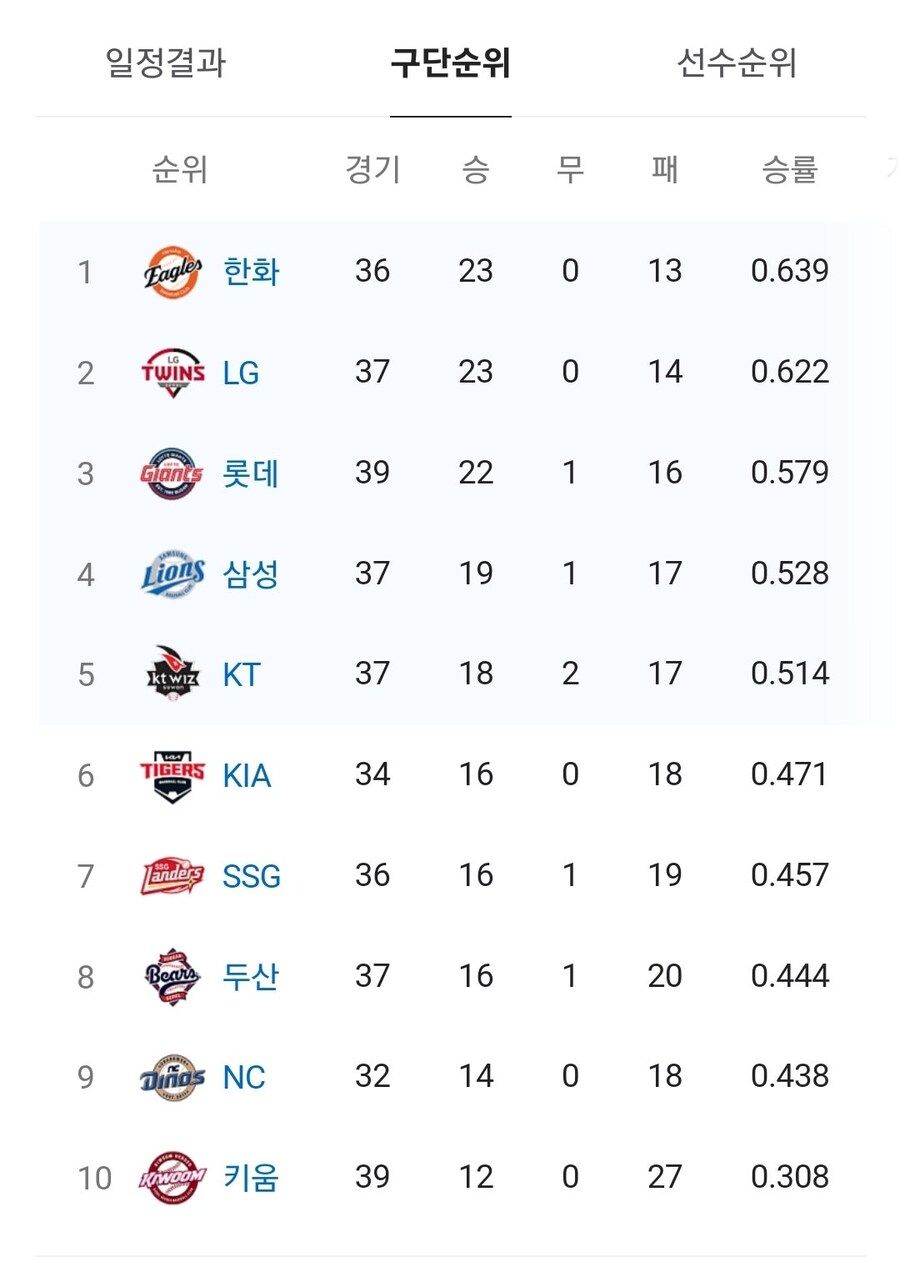This screenshot has width=900, height=1262.
Task: Click the KT Wiz team logo
Action: point(172,675)
